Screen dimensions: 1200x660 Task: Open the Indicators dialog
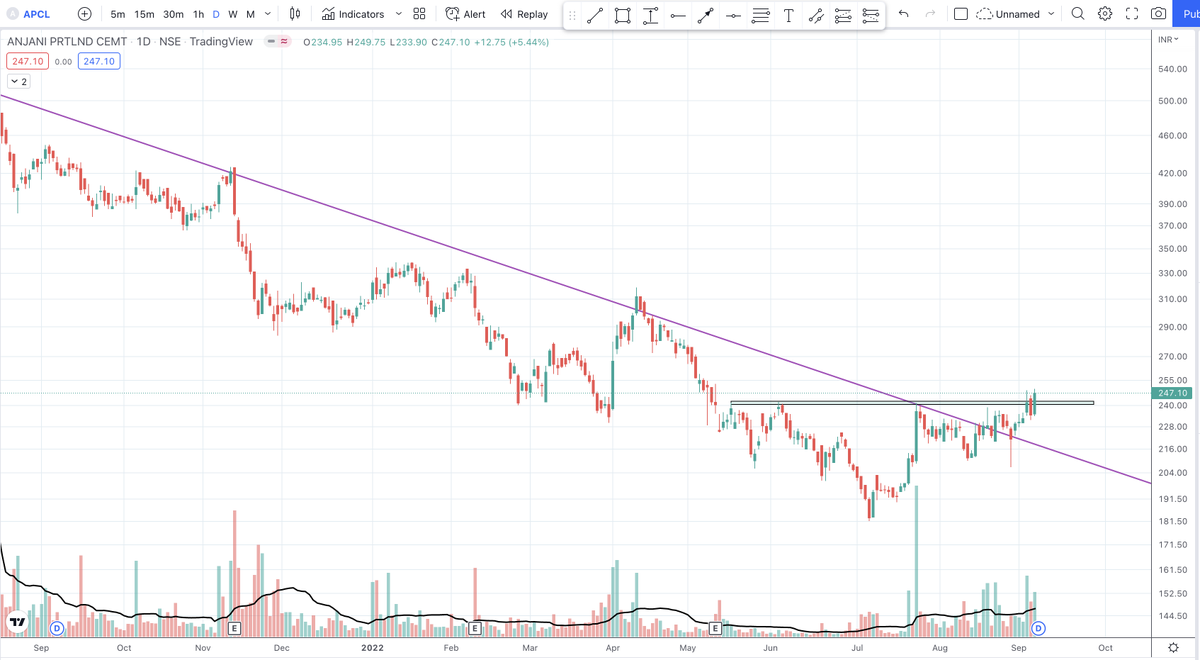[352, 14]
